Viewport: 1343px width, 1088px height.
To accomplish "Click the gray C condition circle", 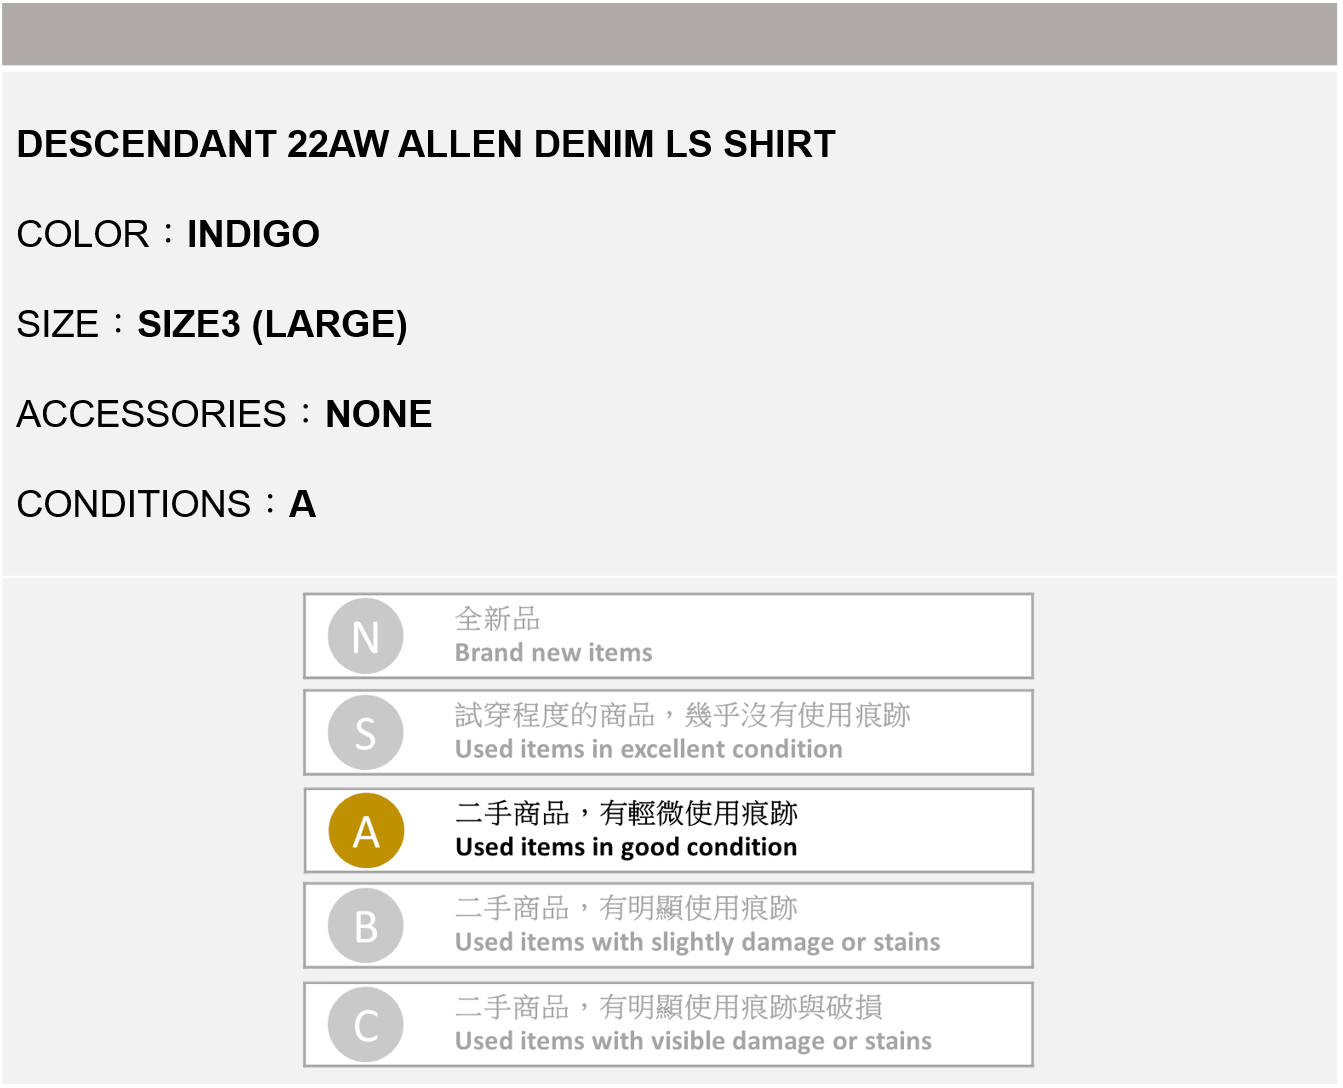I will [x=366, y=1025].
